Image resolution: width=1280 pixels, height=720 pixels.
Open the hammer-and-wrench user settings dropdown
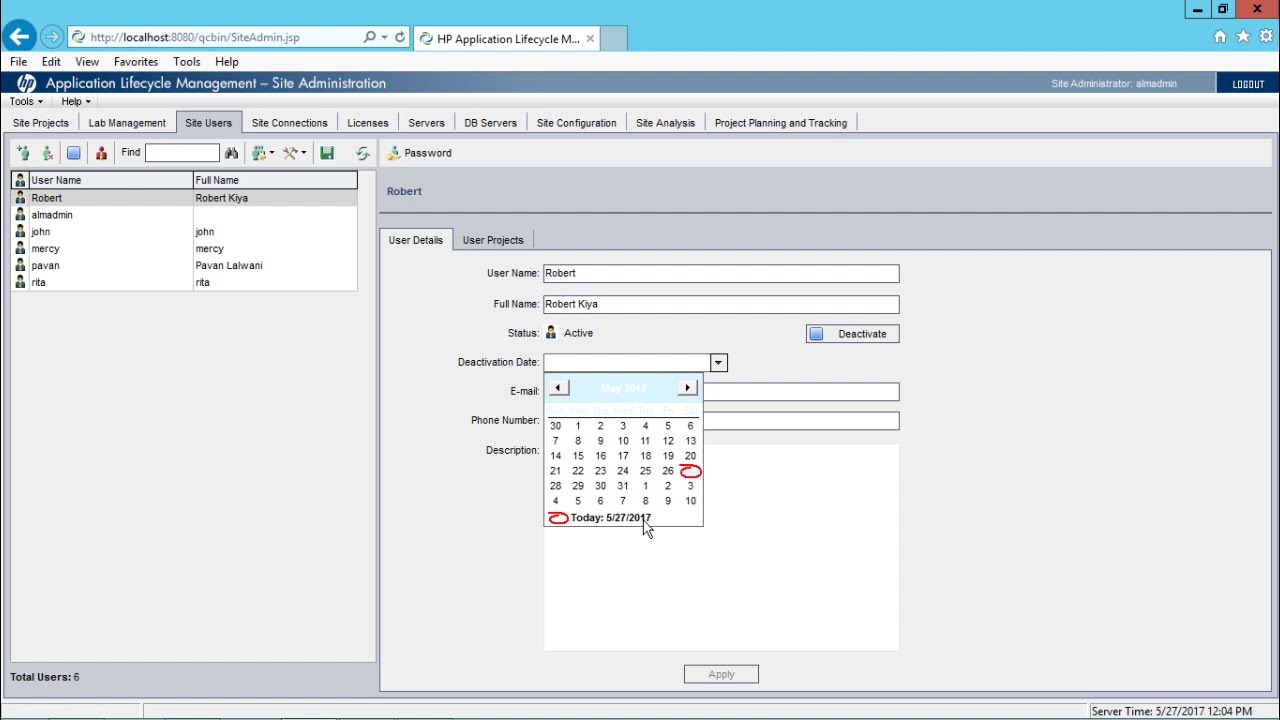(x=294, y=153)
